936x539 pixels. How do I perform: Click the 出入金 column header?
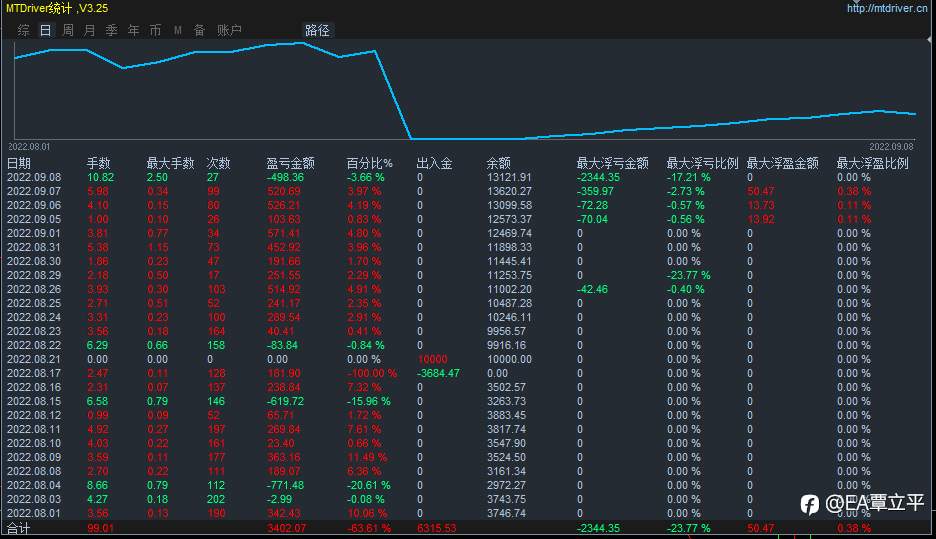click(x=435, y=163)
